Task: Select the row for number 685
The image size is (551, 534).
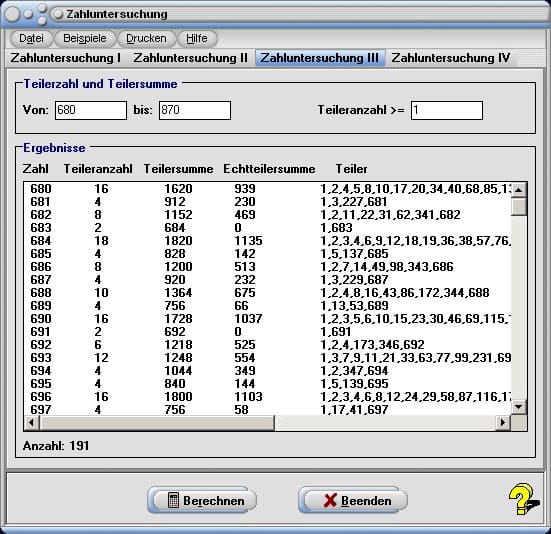Action: click(x=268, y=254)
